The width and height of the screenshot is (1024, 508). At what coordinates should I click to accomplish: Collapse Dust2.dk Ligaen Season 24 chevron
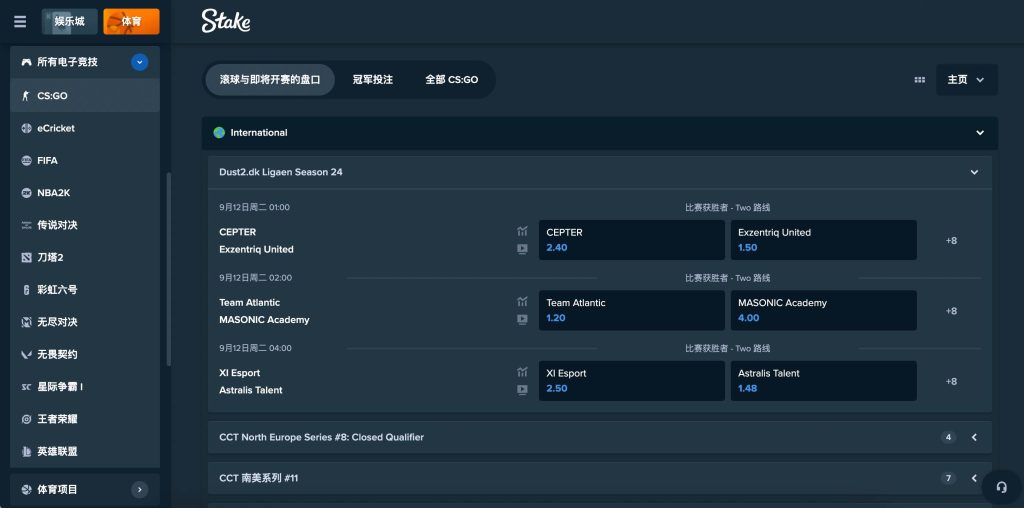tap(974, 172)
